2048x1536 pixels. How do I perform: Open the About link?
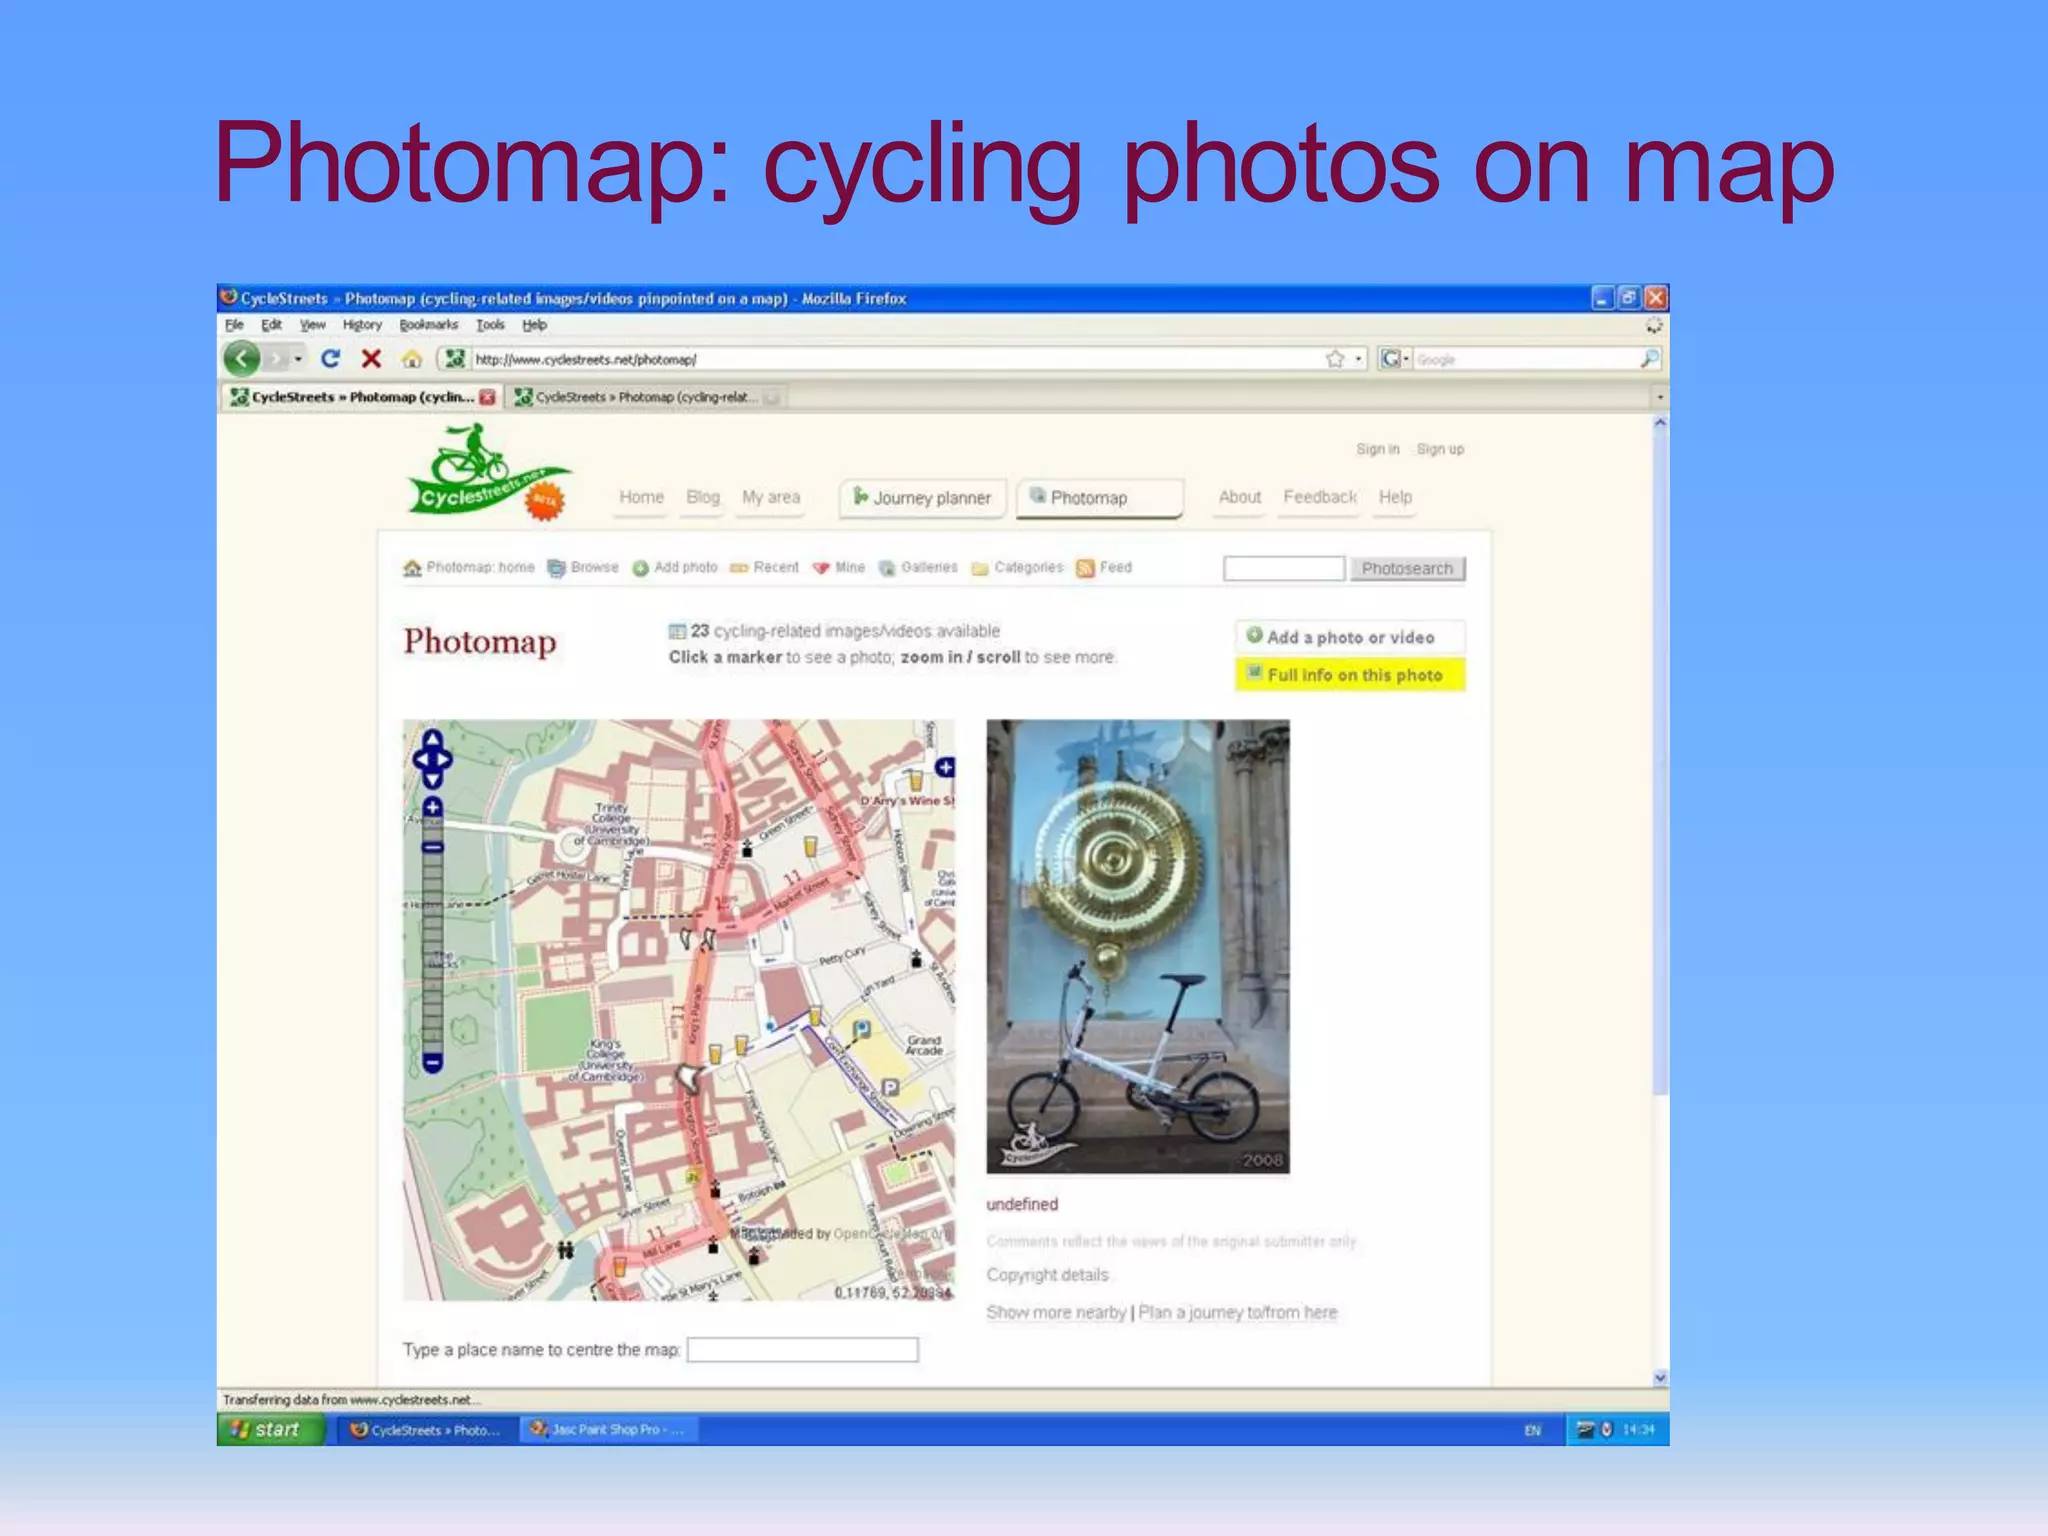[1240, 497]
